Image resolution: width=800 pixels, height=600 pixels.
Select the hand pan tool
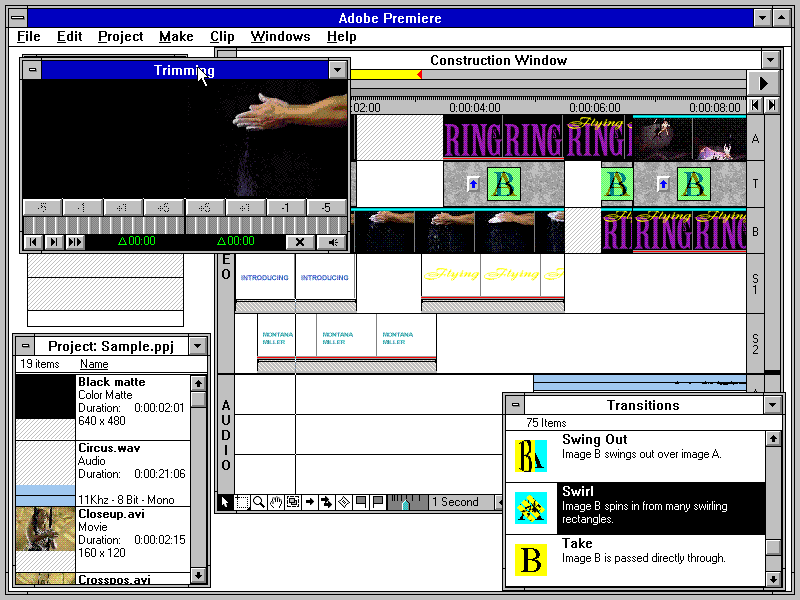[x=276, y=502]
